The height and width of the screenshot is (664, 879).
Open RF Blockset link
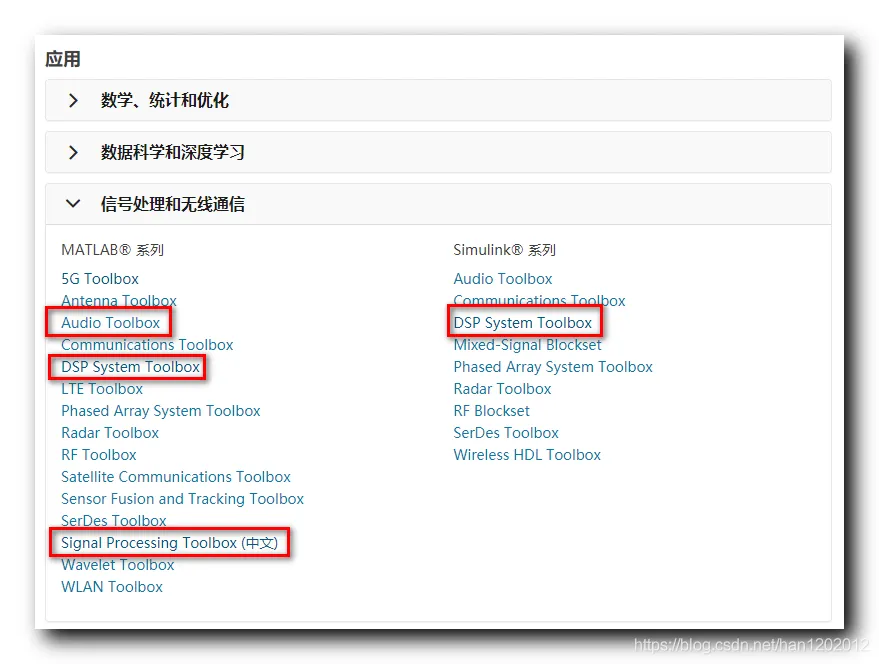pos(492,411)
